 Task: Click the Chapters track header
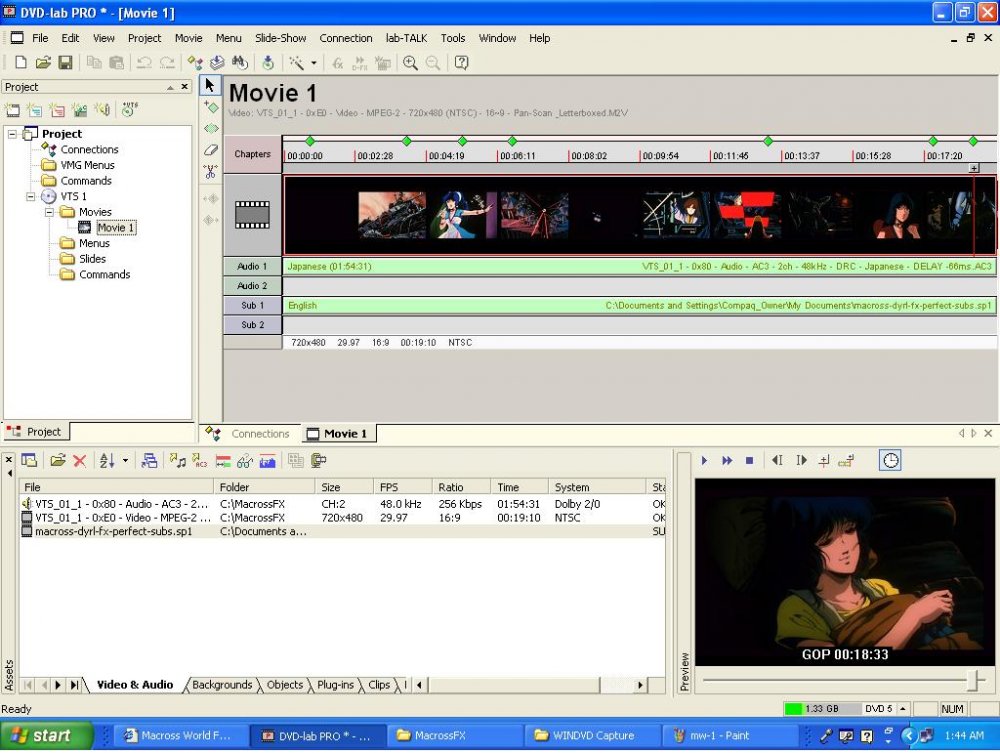point(253,154)
